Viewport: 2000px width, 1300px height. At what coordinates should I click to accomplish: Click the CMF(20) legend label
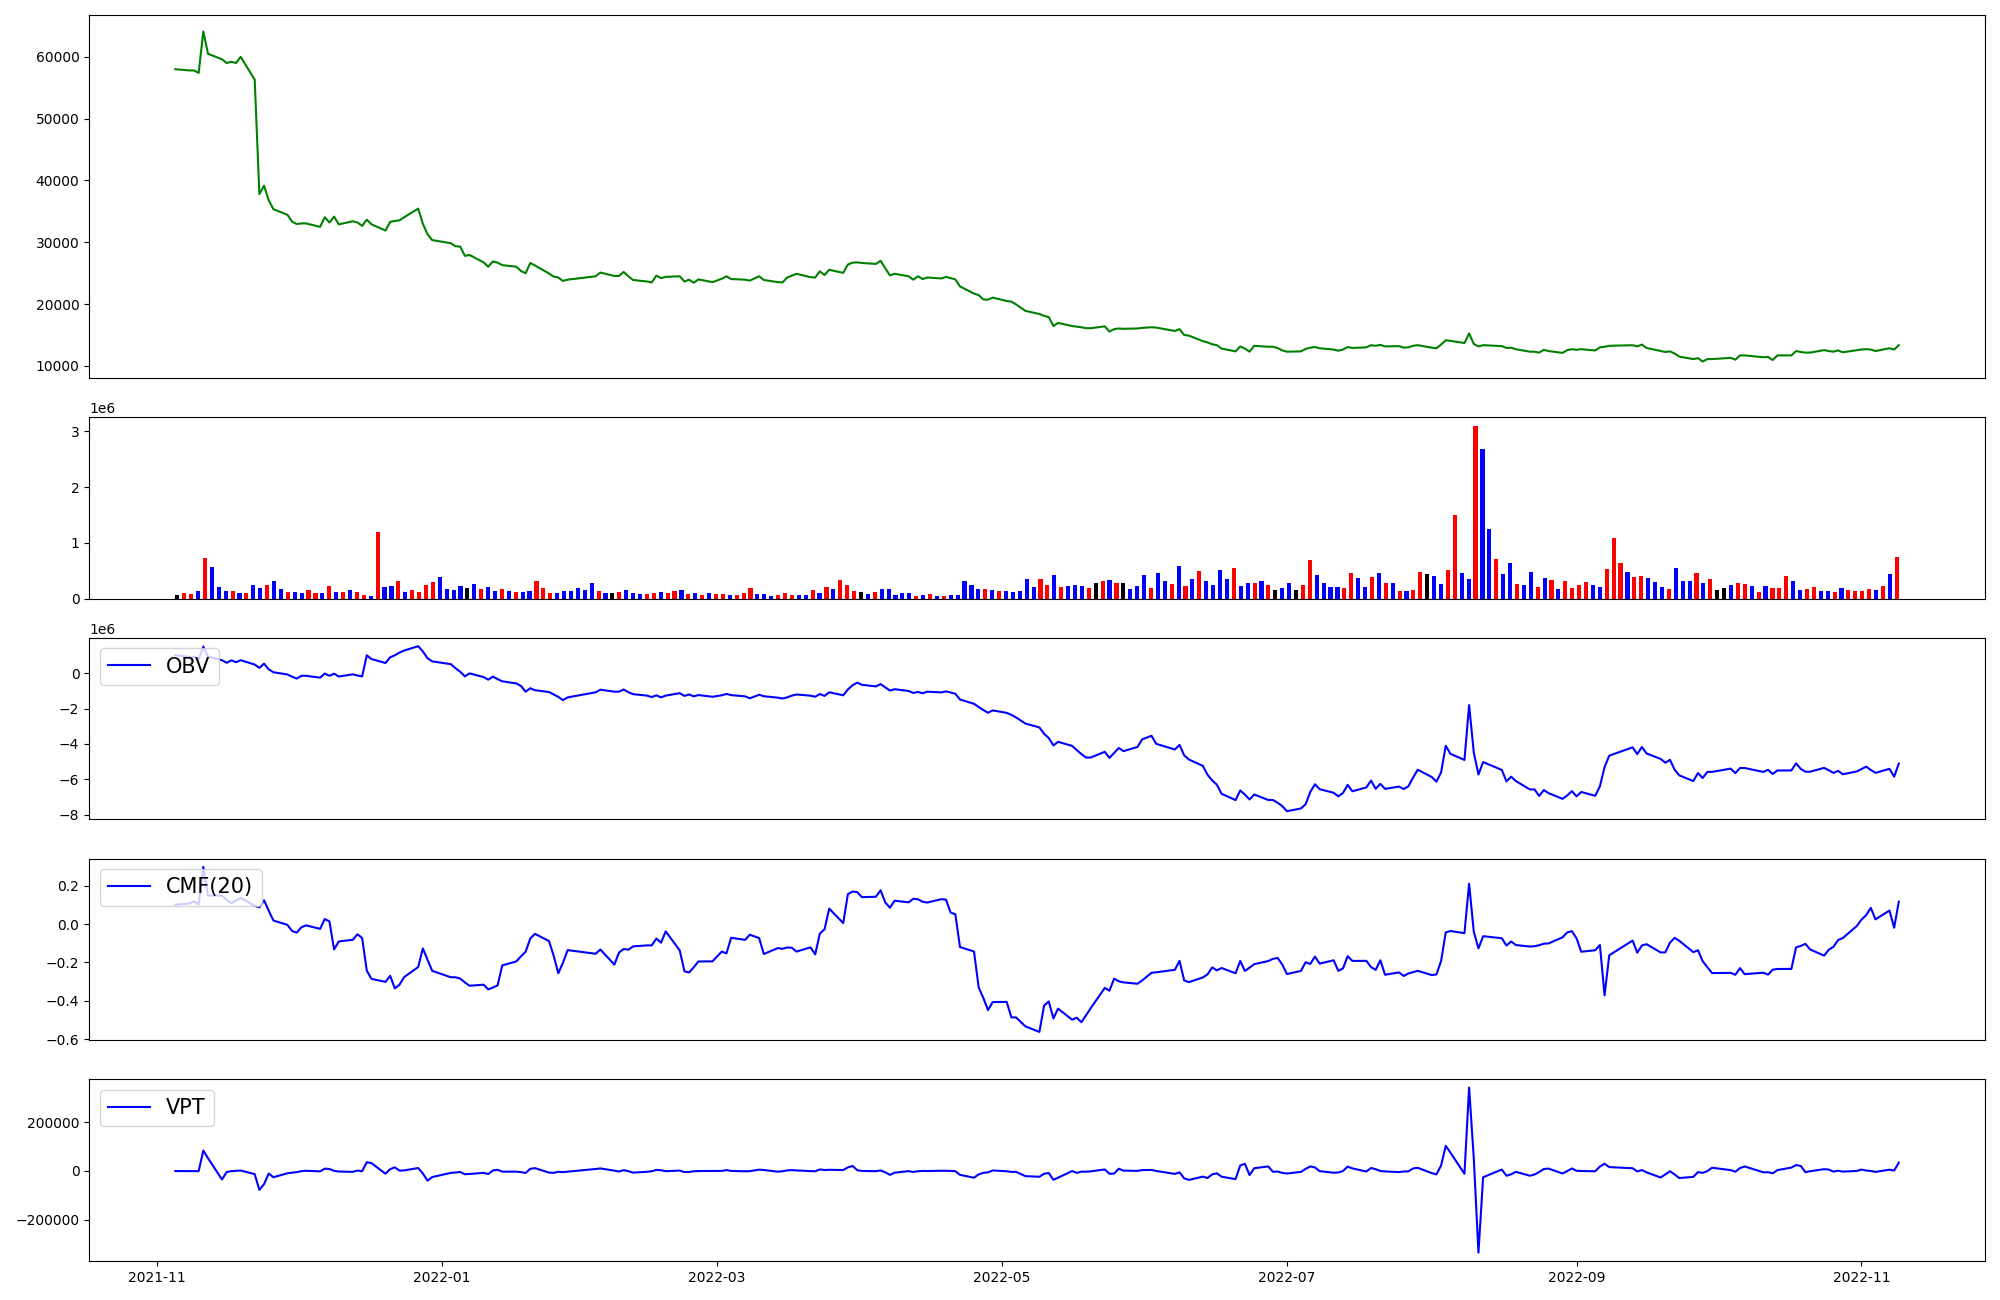(208, 886)
